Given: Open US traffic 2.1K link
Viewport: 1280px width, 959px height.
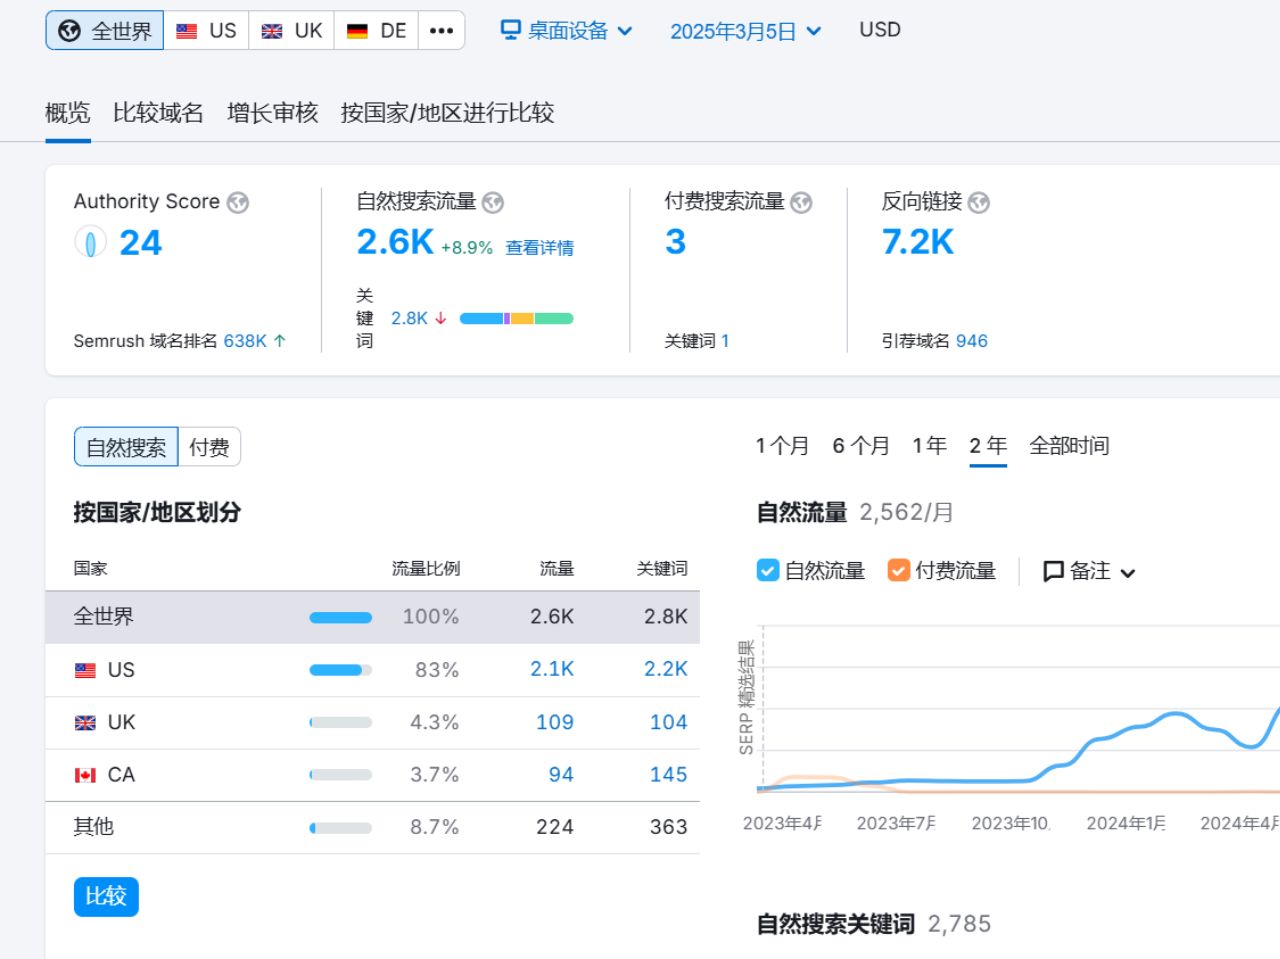Looking at the screenshot, I should coord(552,669).
